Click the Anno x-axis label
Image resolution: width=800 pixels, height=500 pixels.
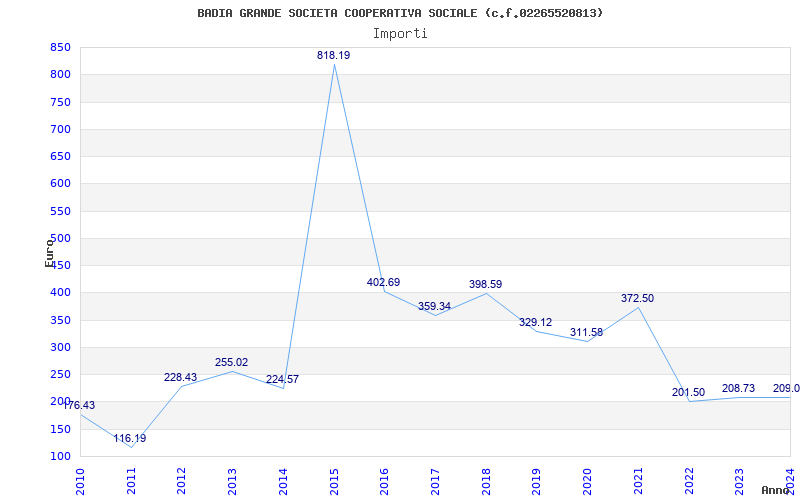click(x=776, y=490)
